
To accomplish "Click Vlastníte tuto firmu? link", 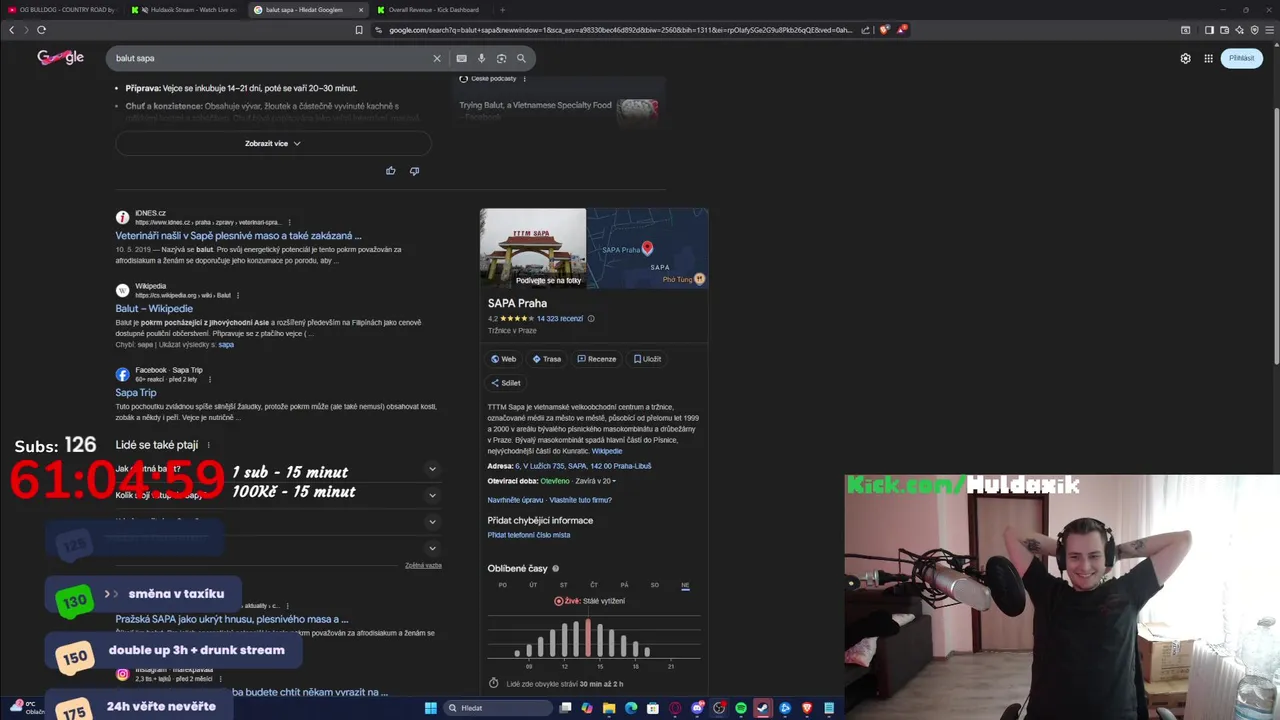I will (x=581, y=500).
